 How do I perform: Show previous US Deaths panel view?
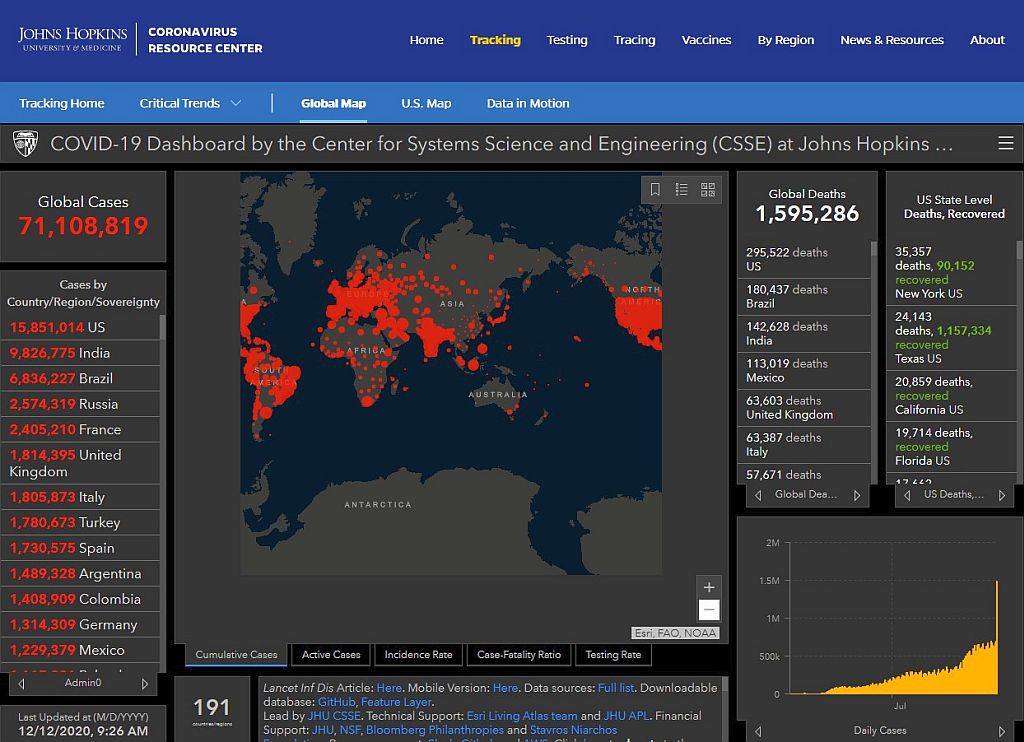[907, 495]
